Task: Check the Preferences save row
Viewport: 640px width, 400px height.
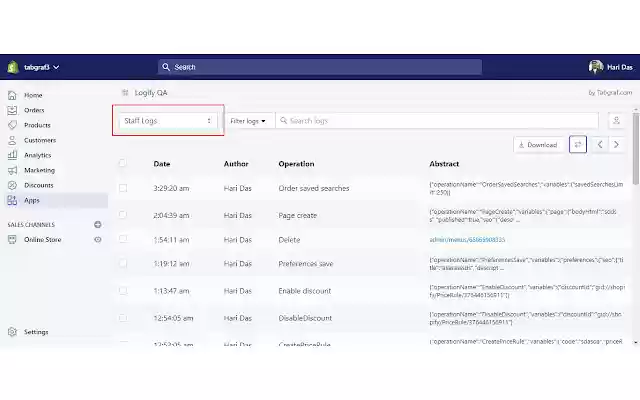Action: [122, 263]
